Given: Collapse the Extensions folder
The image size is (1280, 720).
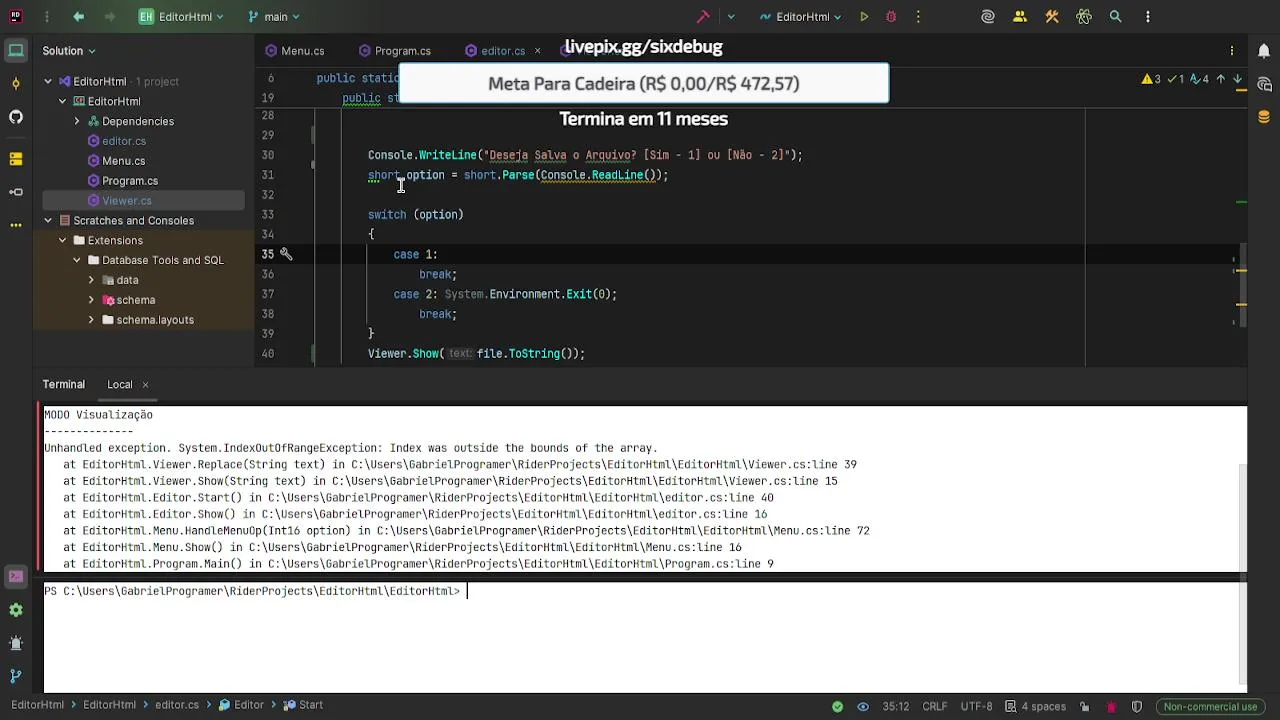Looking at the screenshot, I should click(62, 240).
